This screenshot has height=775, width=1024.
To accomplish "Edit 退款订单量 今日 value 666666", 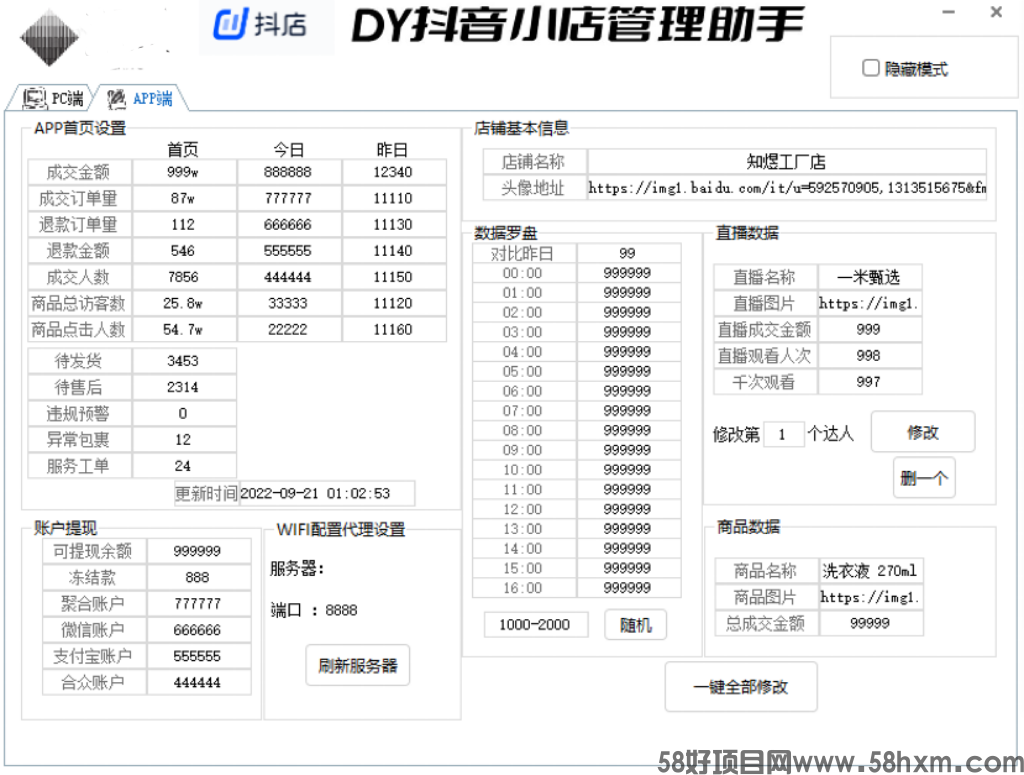I will click(x=289, y=225).
